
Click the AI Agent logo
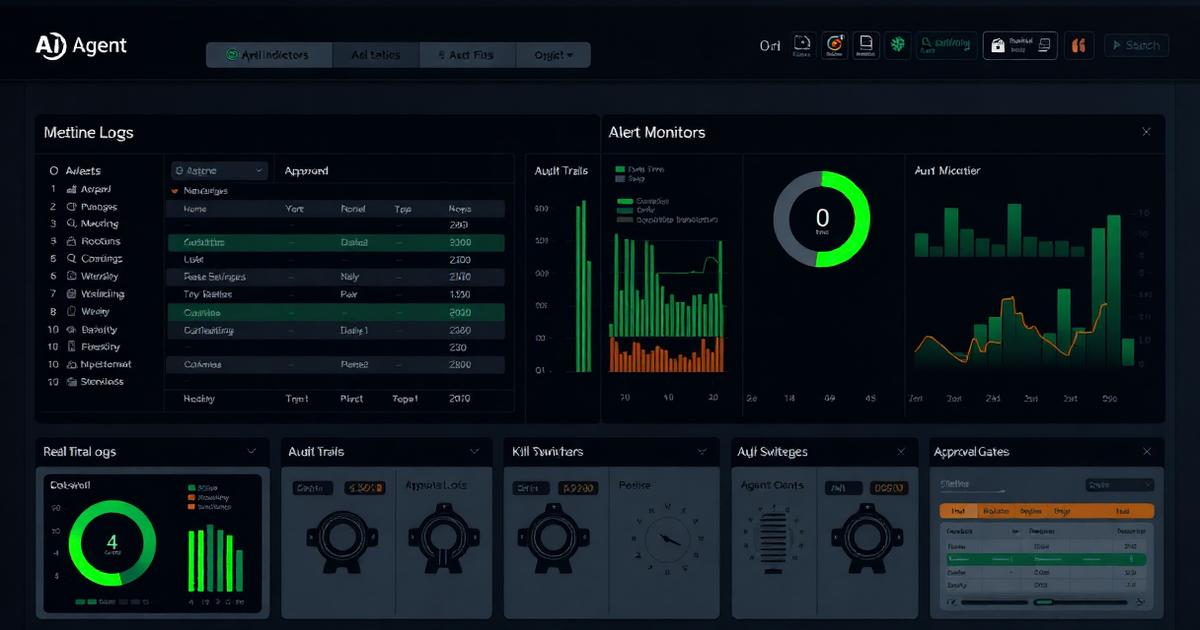pyautogui.click(x=80, y=45)
